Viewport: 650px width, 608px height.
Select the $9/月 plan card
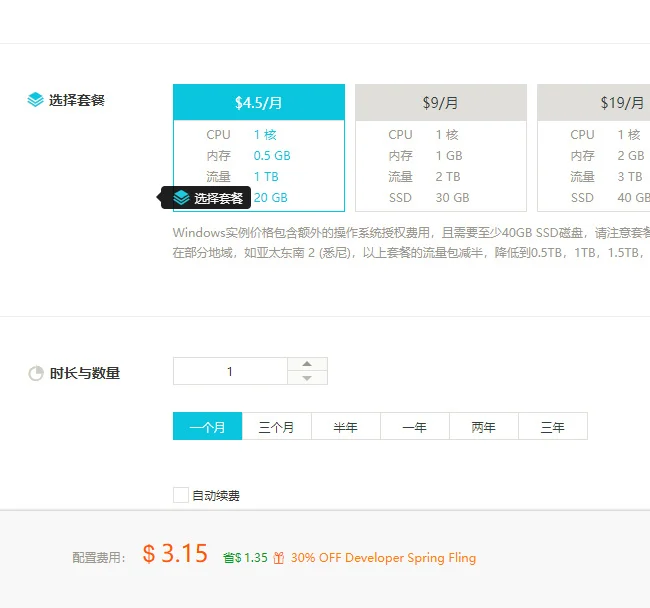pyautogui.click(x=441, y=148)
